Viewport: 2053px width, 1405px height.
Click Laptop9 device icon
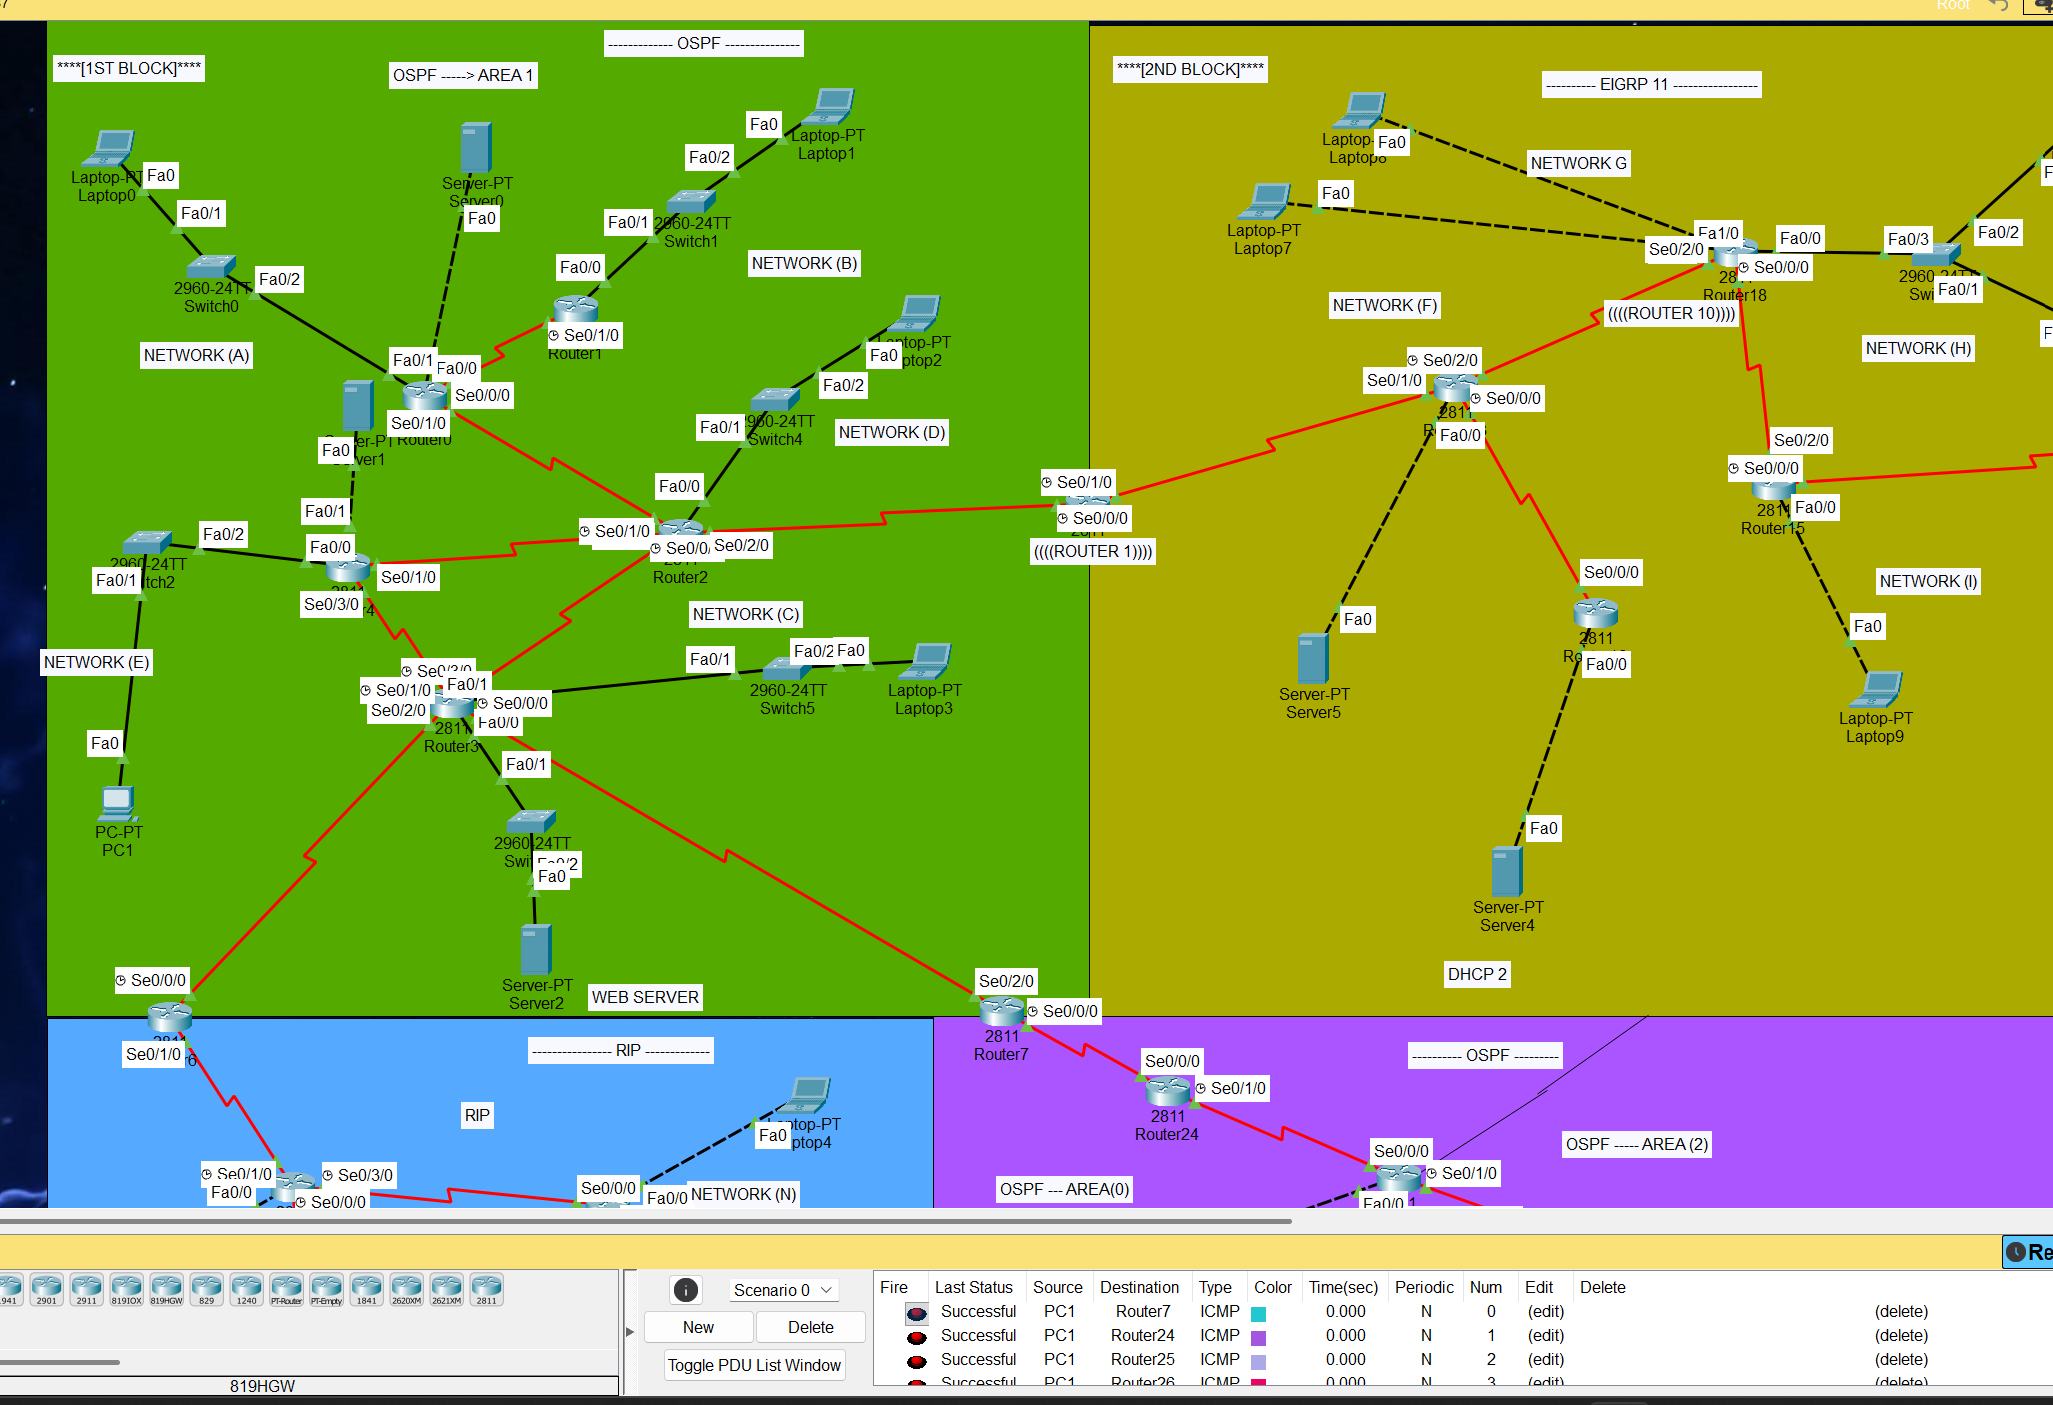[1877, 690]
